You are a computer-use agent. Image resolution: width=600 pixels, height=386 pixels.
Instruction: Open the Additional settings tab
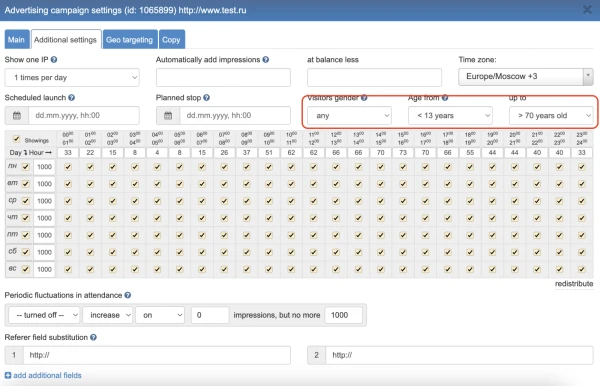[66, 39]
